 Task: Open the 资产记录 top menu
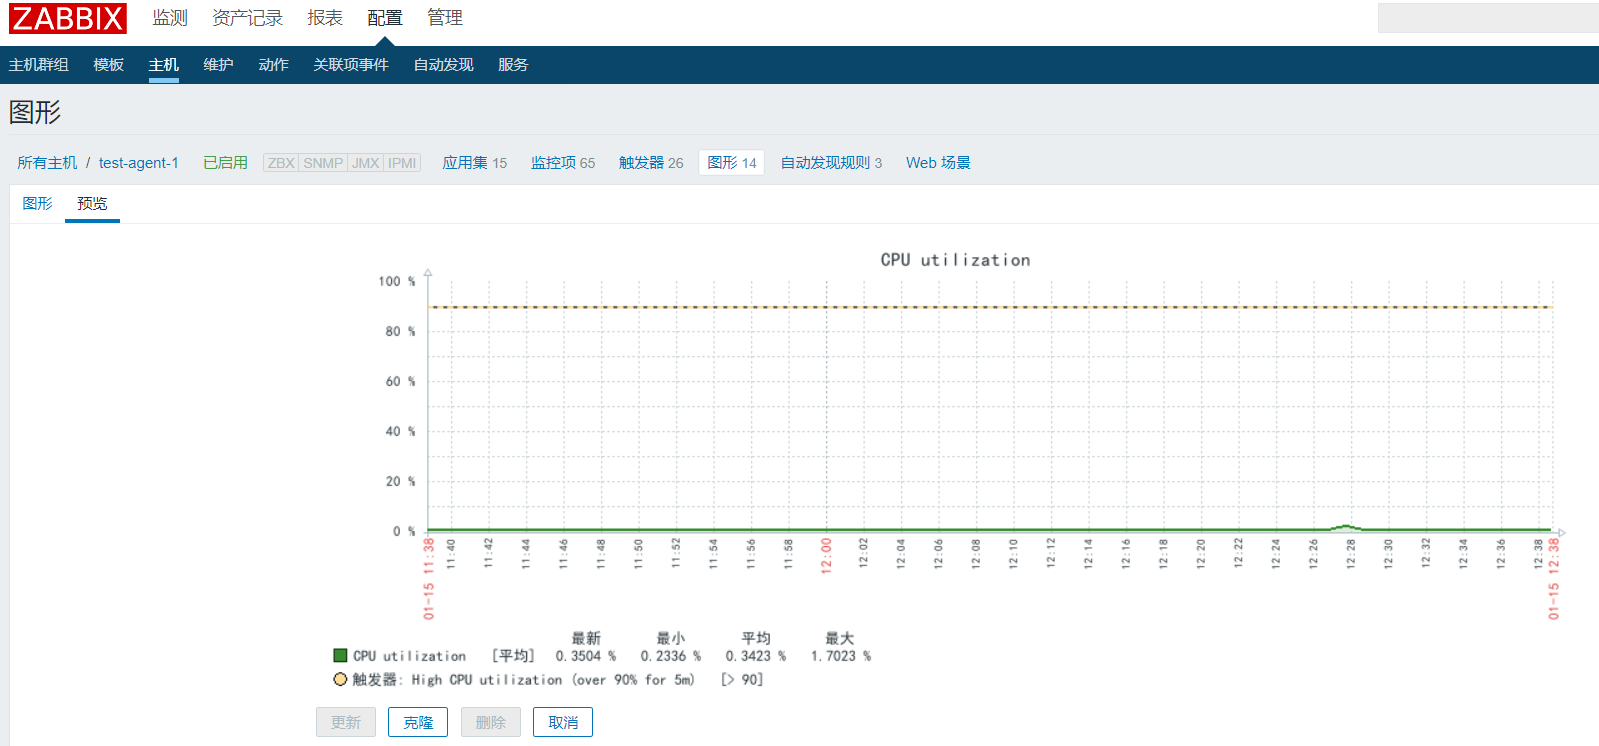[247, 18]
